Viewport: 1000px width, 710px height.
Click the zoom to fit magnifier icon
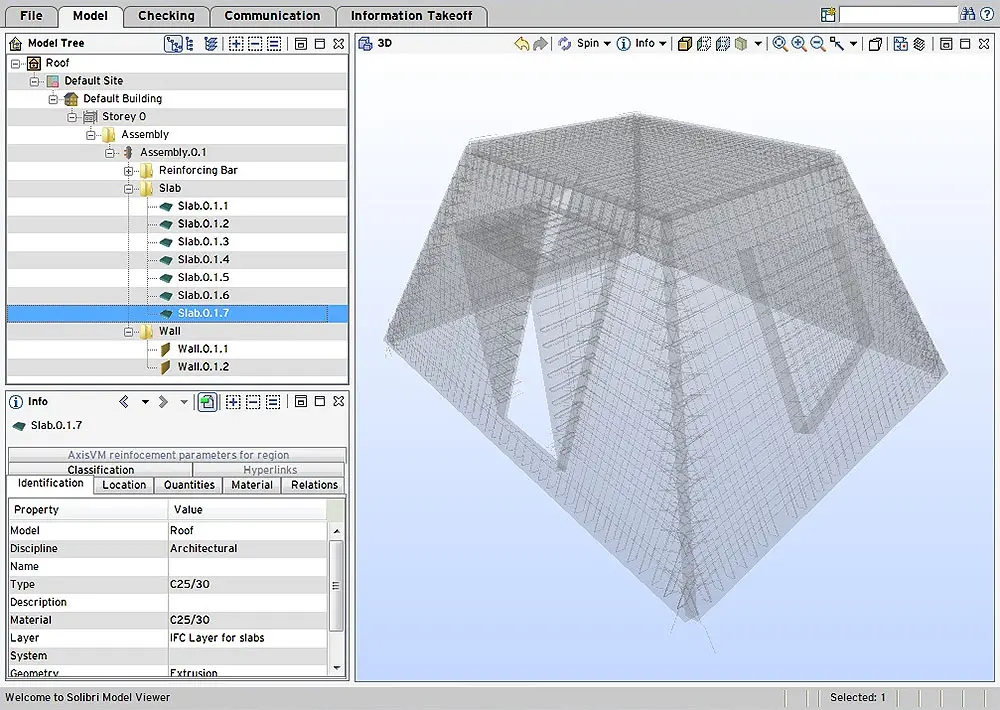coord(780,44)
